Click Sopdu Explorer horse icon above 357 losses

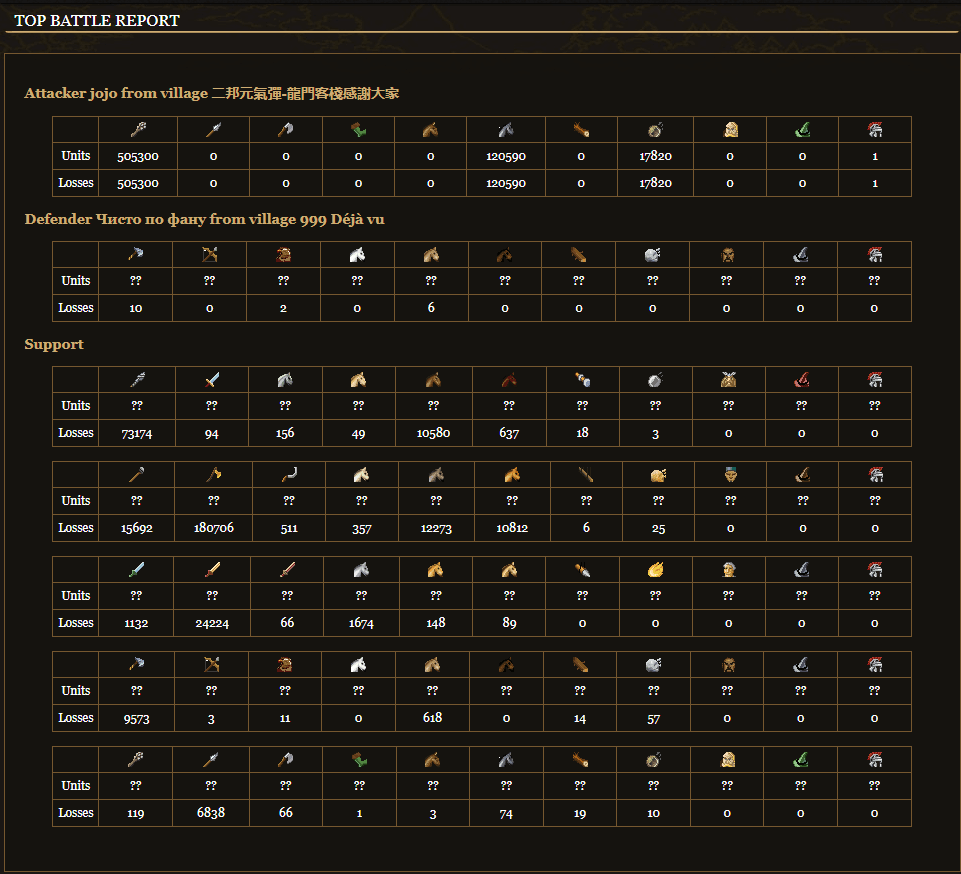click(x=362, y=474)
